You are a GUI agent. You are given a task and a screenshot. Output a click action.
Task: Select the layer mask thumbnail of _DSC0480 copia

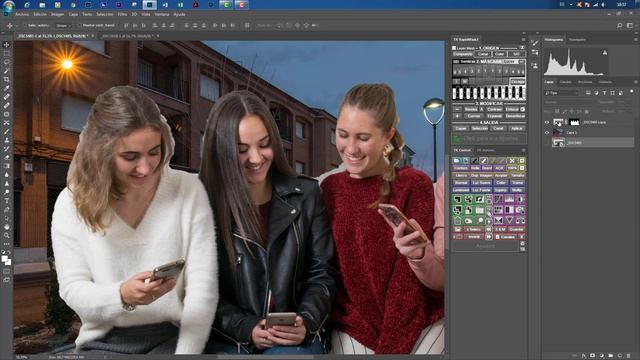pyautogui.click(x=574, y=122)
